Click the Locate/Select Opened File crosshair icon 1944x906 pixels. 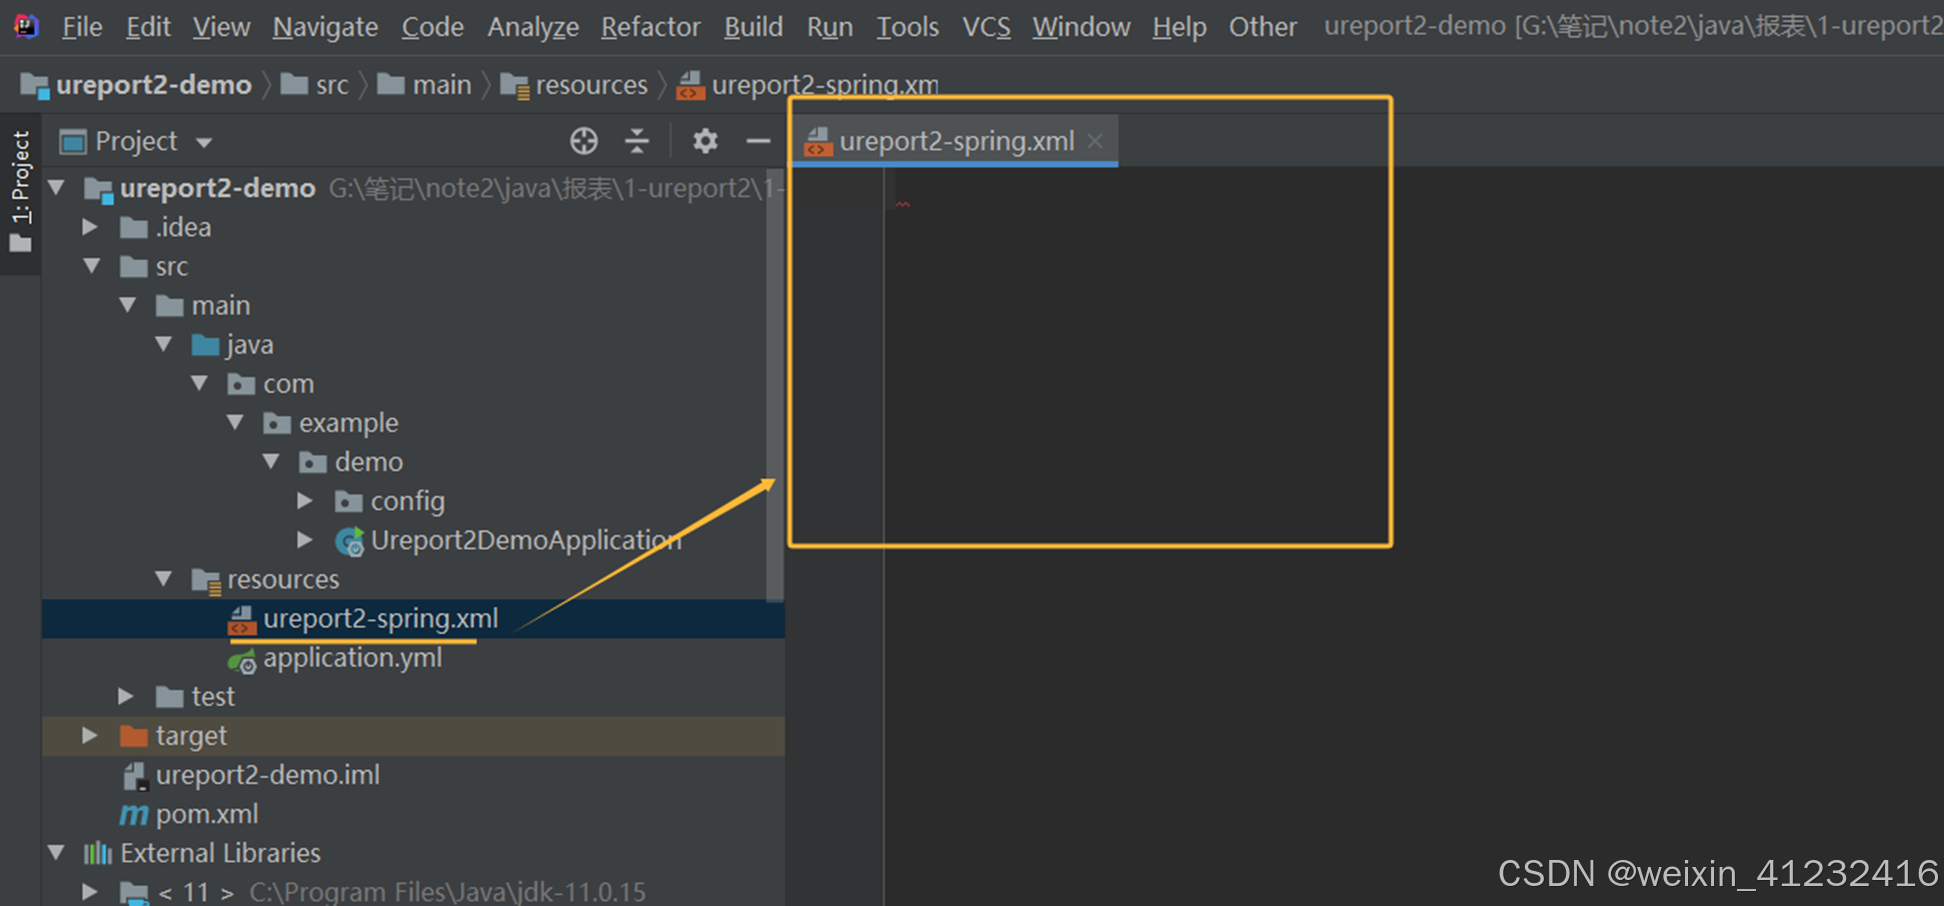pyautogui.click(x=584, y=141)
